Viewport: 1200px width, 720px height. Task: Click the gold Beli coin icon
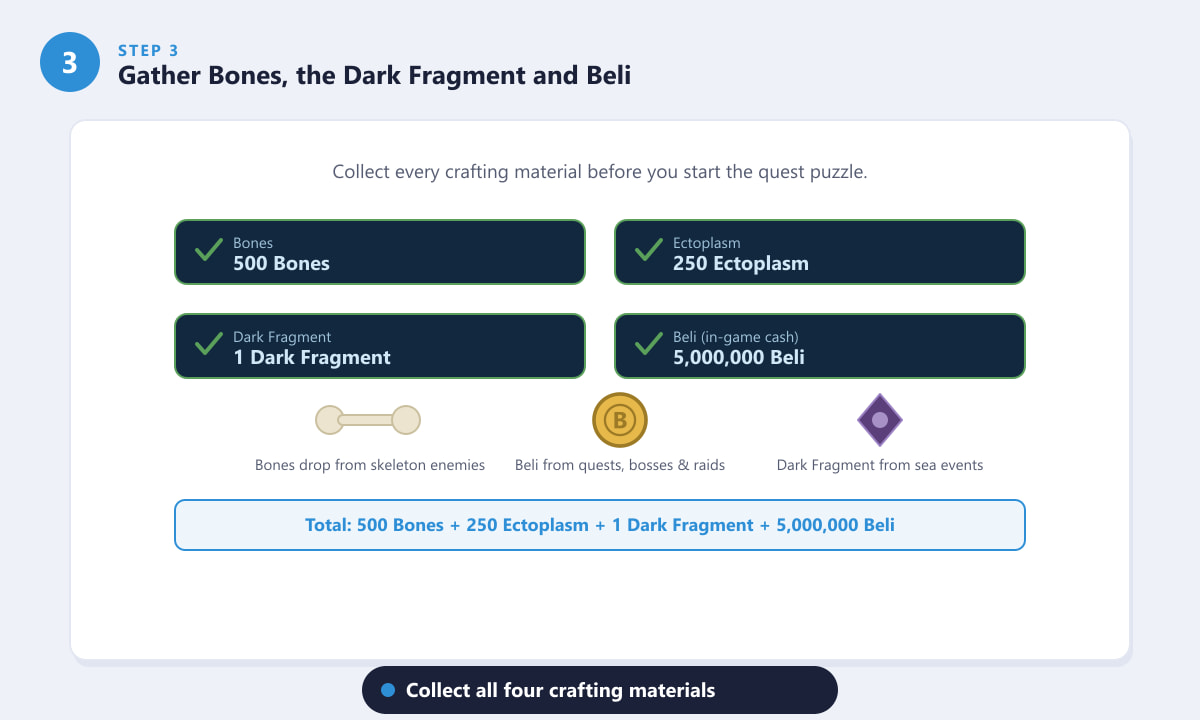[x=620, y=420]
